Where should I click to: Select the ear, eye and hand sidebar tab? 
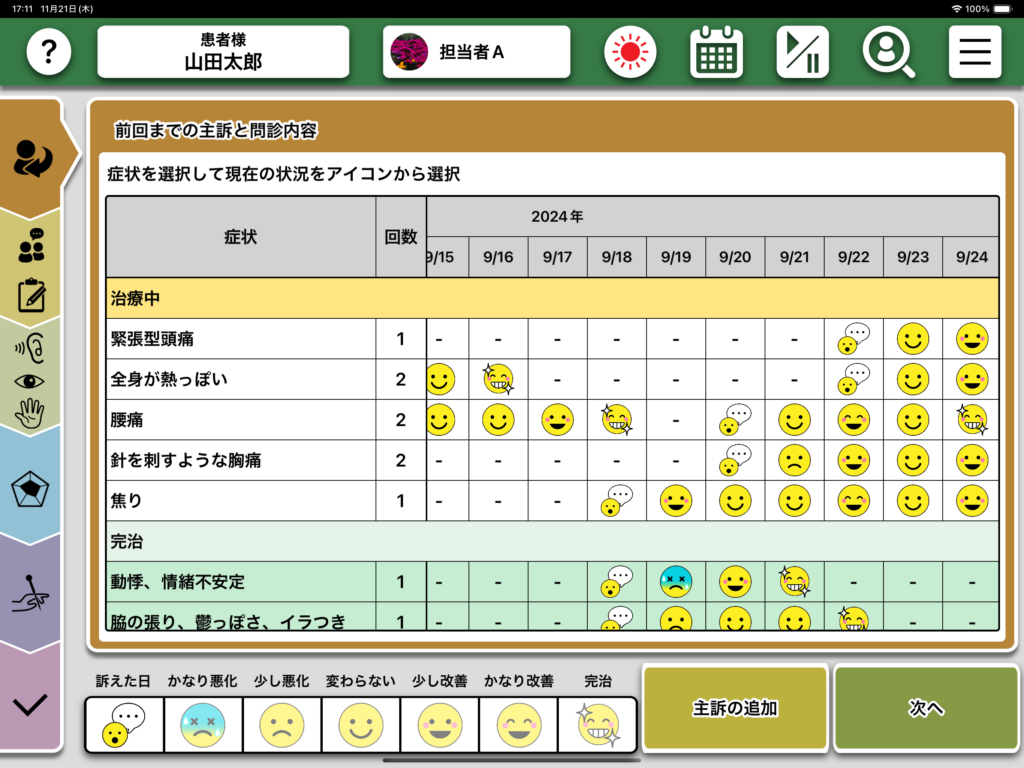click(x=31, y=379)
